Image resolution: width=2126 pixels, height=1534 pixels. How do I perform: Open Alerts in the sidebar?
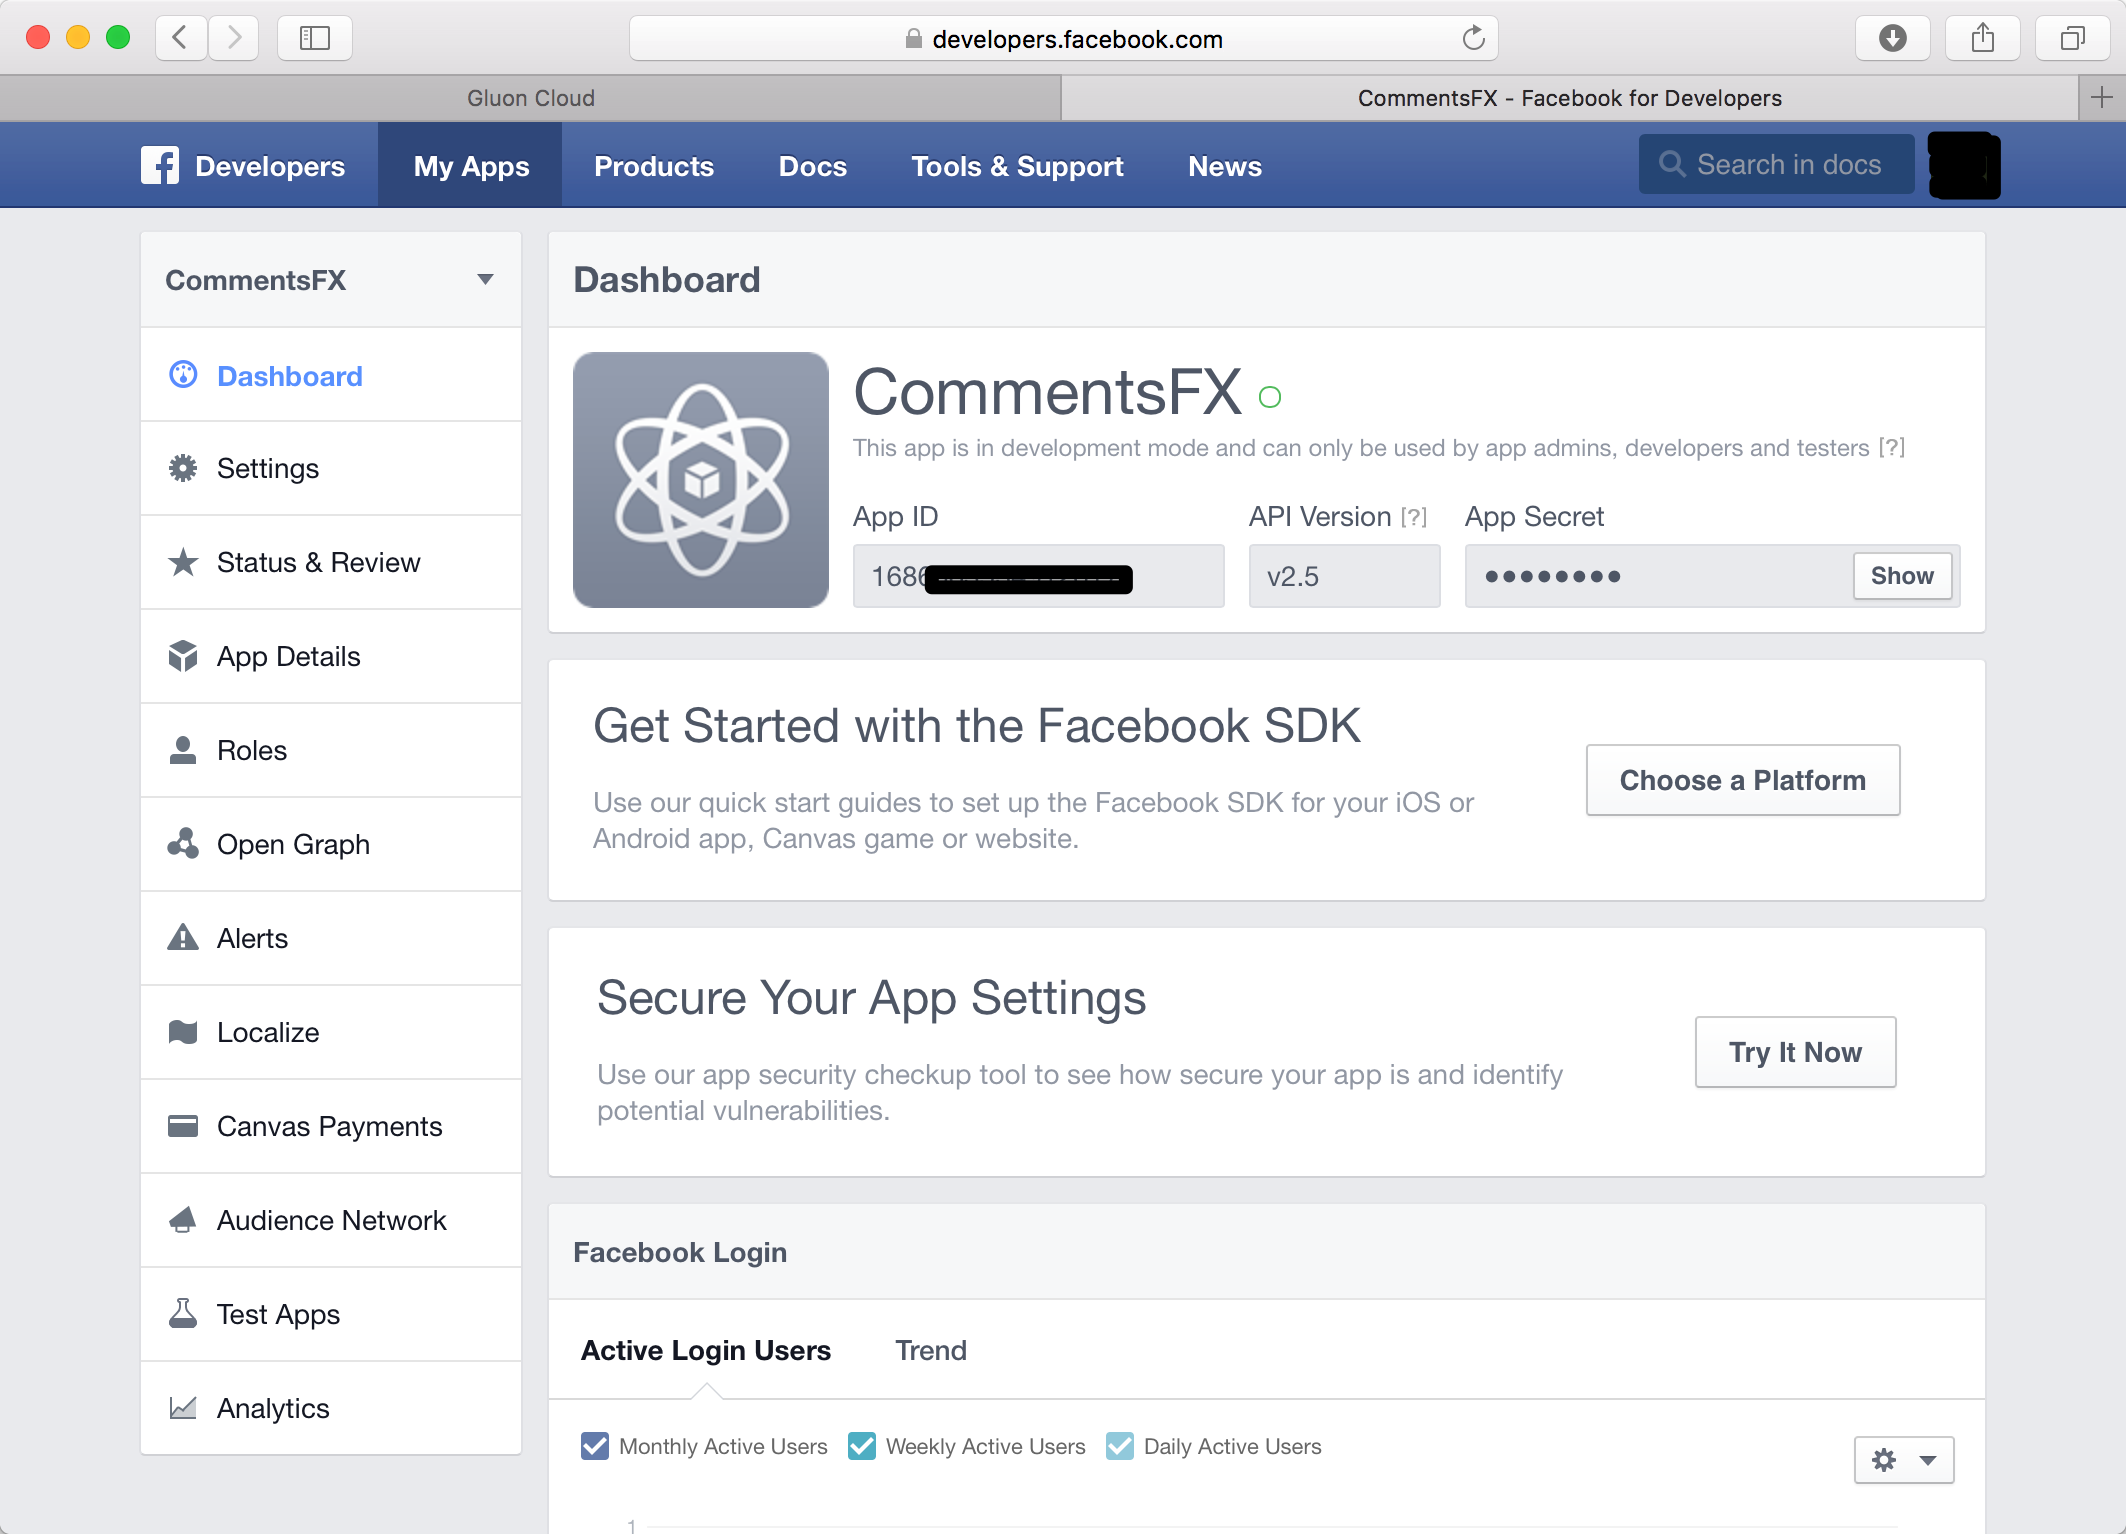[331, 938]
